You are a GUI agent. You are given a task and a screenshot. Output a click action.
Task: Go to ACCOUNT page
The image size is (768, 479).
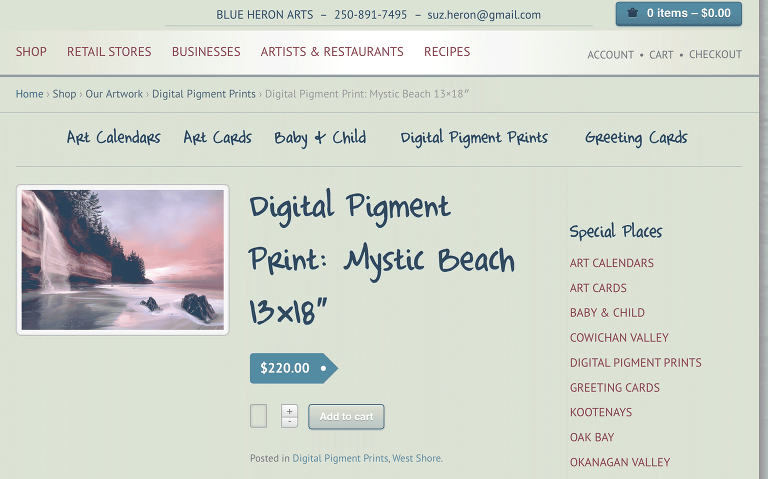coord(610,54)
